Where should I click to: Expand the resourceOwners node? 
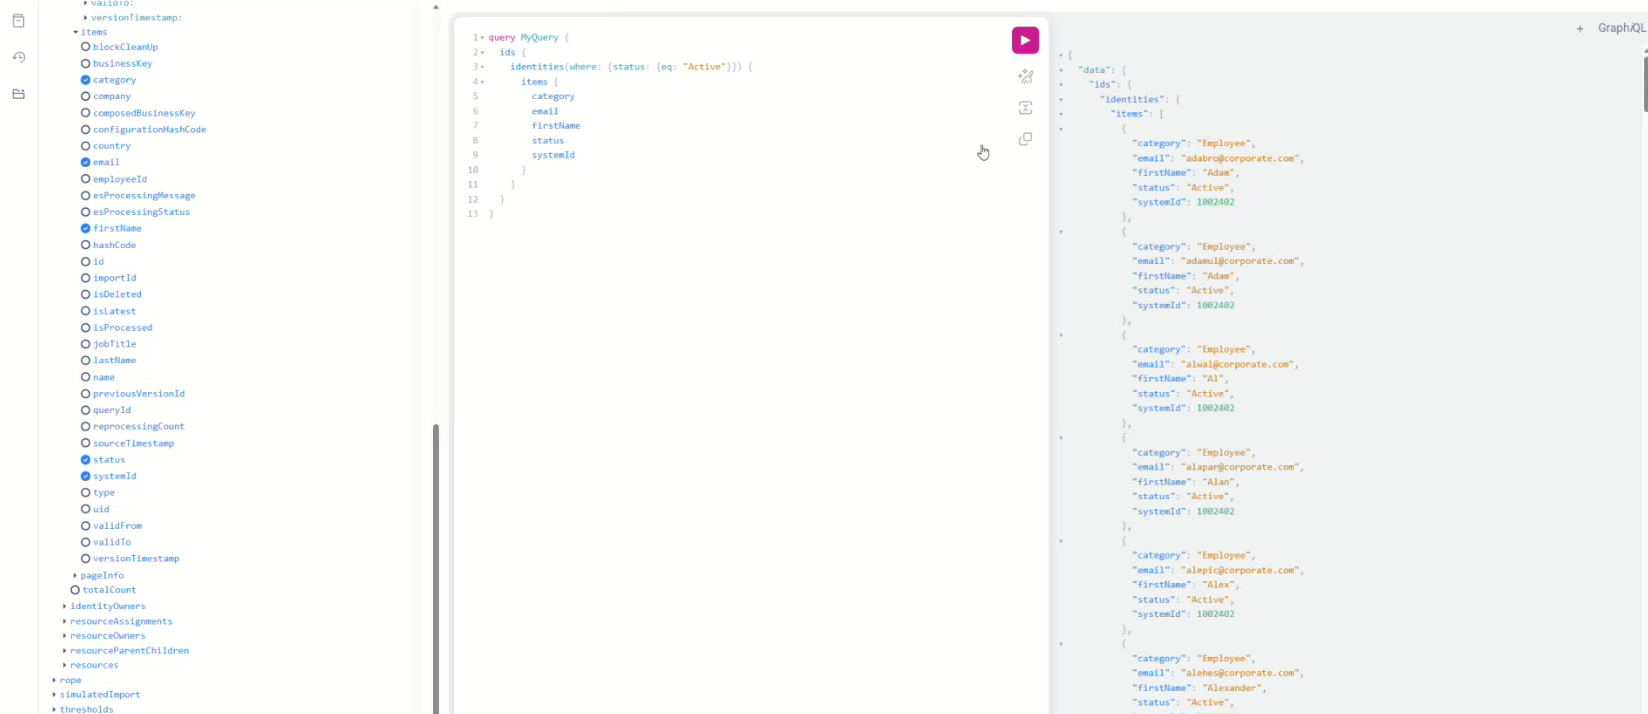click(65, 636)
